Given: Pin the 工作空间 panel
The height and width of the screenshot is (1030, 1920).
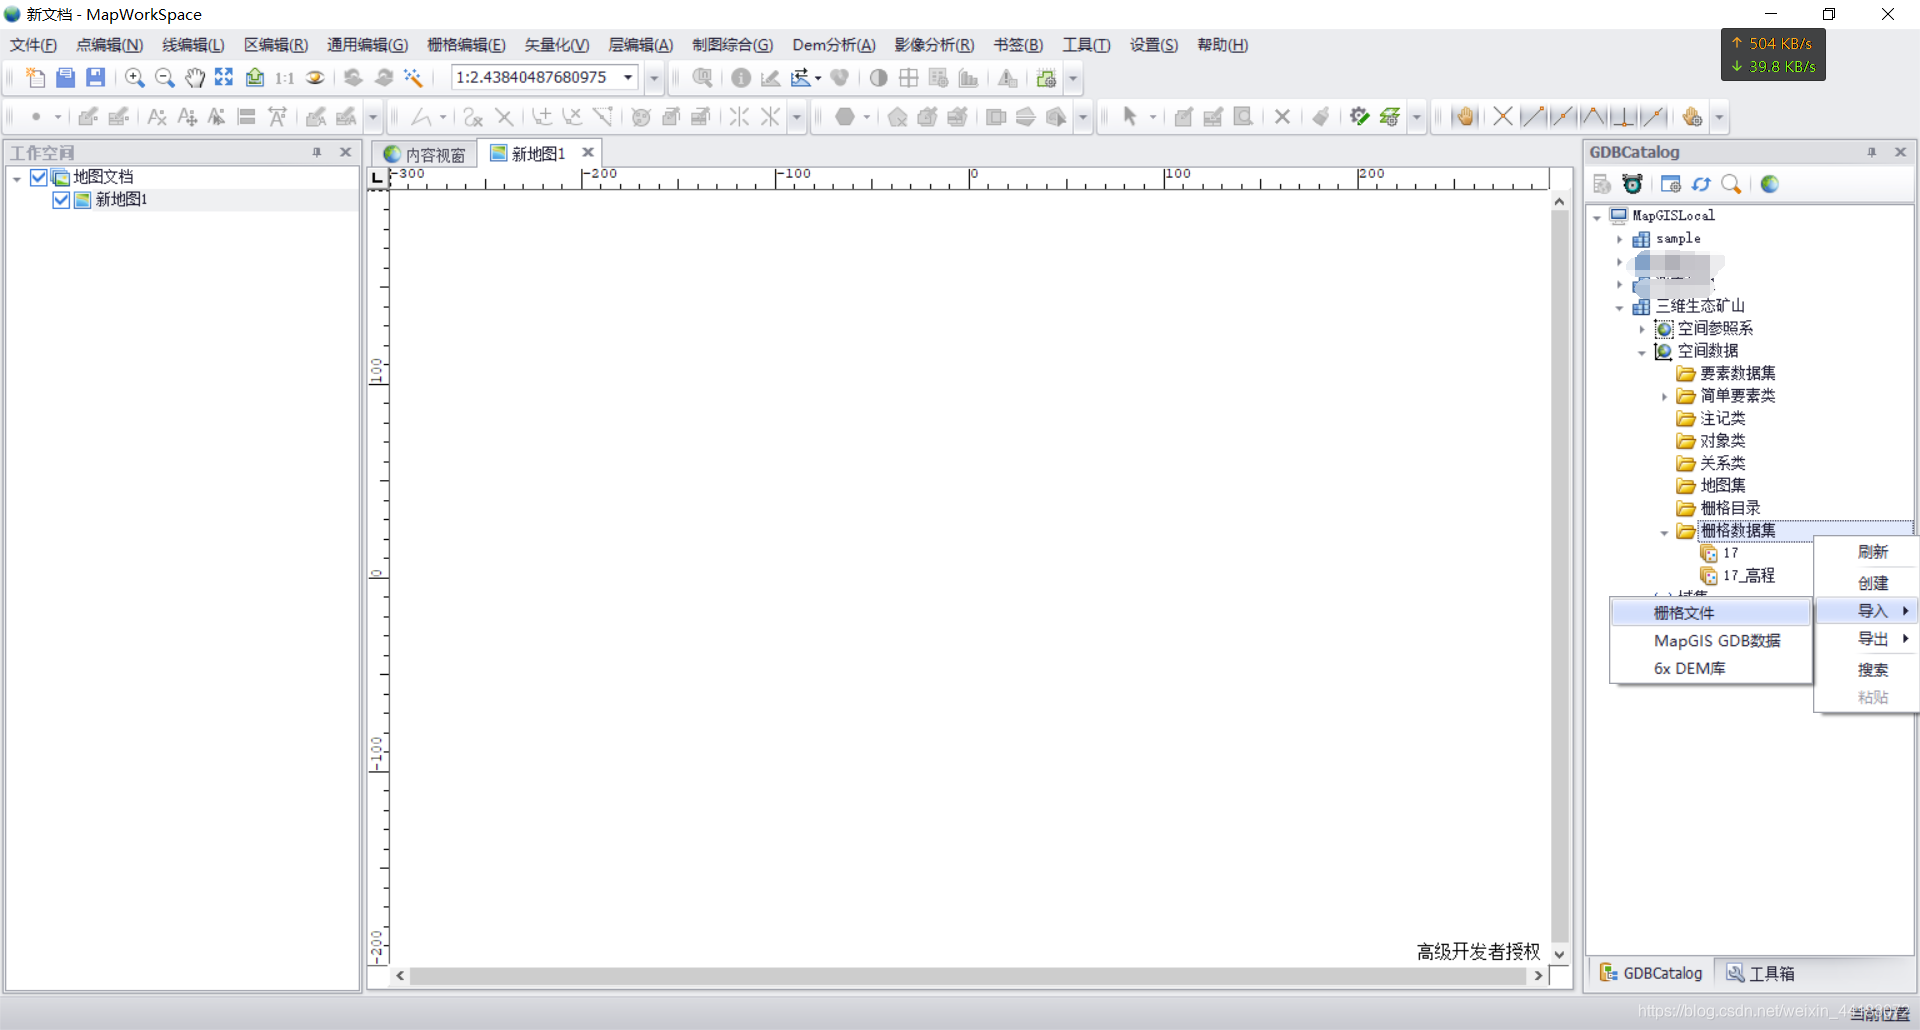Looking at the screenshot, I should pos(317,152).
